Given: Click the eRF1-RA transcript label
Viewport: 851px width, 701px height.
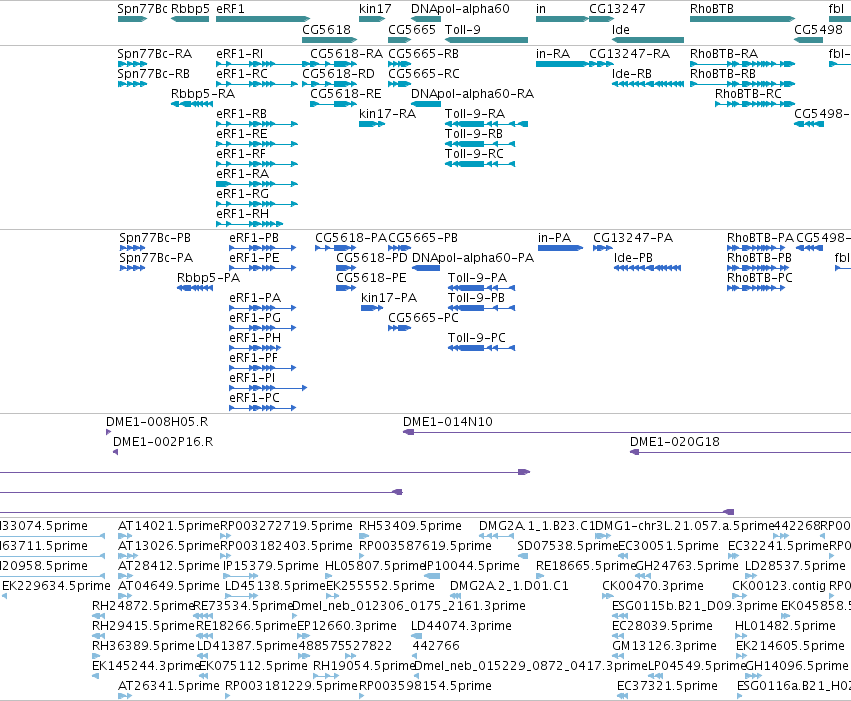Looking at the screenshot, I should point(242,174).
